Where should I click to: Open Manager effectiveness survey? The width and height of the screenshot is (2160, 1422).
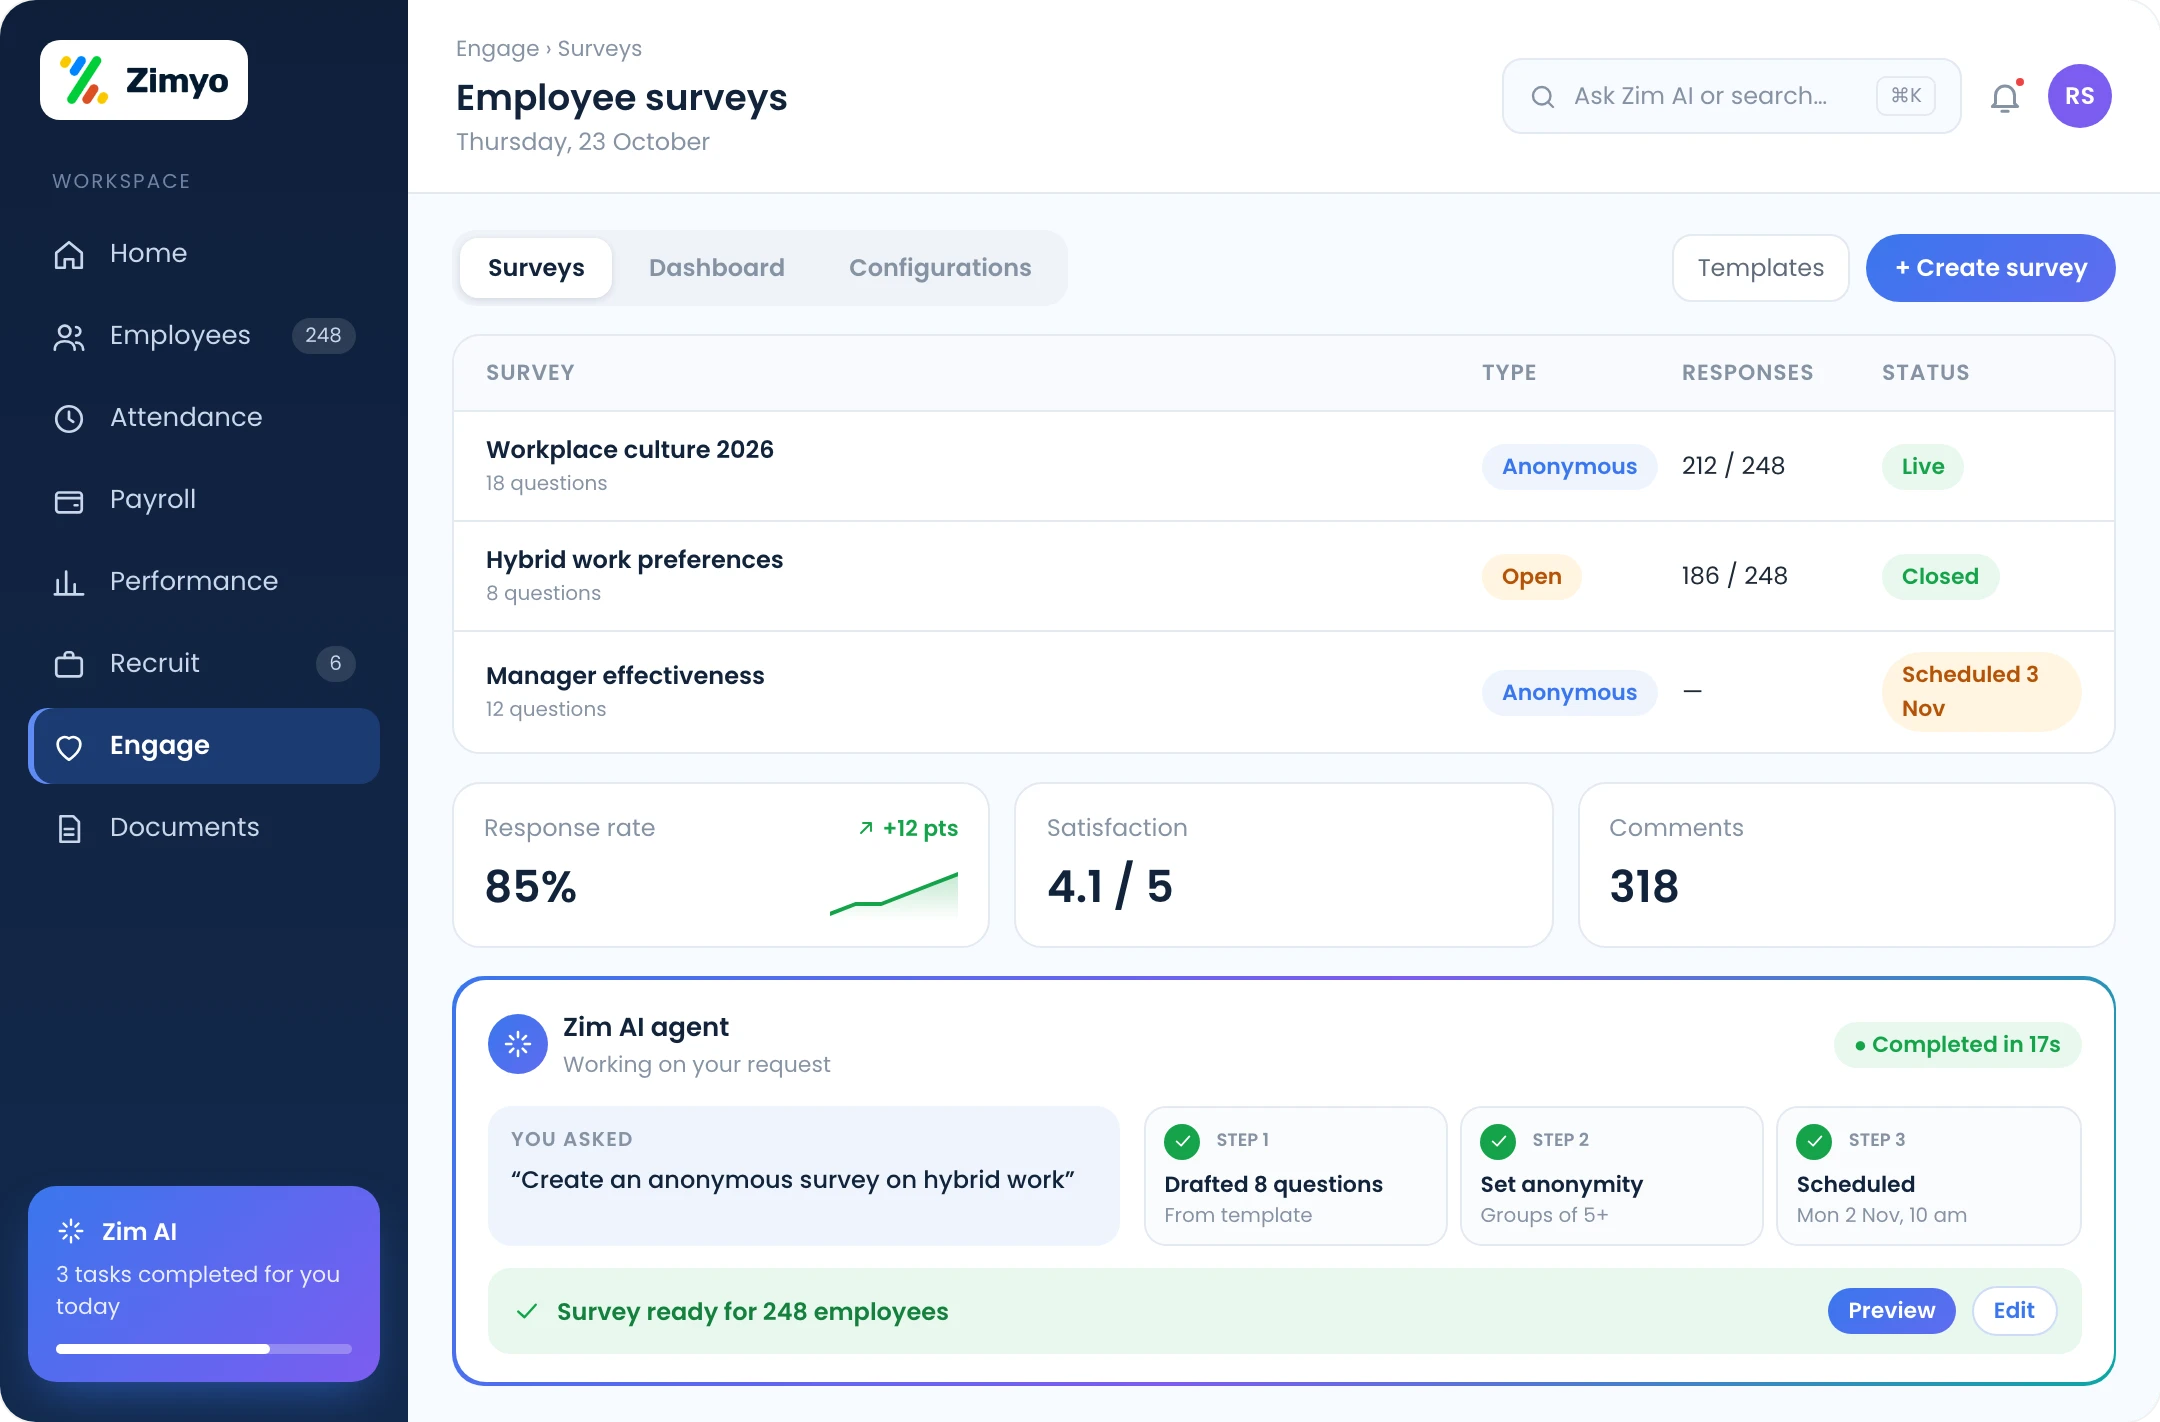pyautogui.click(x=1284, y=692)
